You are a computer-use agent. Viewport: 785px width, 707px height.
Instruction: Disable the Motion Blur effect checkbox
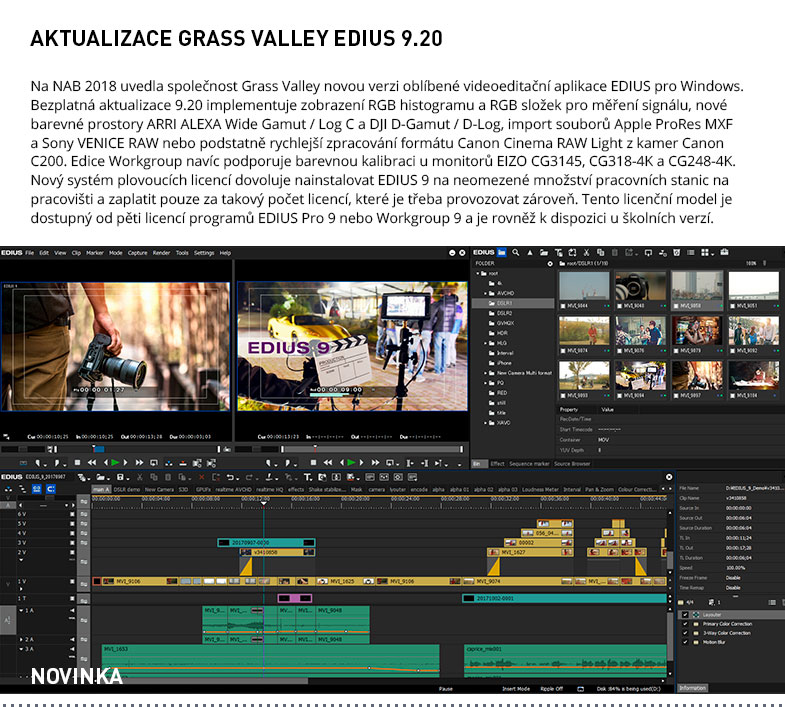(x=685, y=642)
